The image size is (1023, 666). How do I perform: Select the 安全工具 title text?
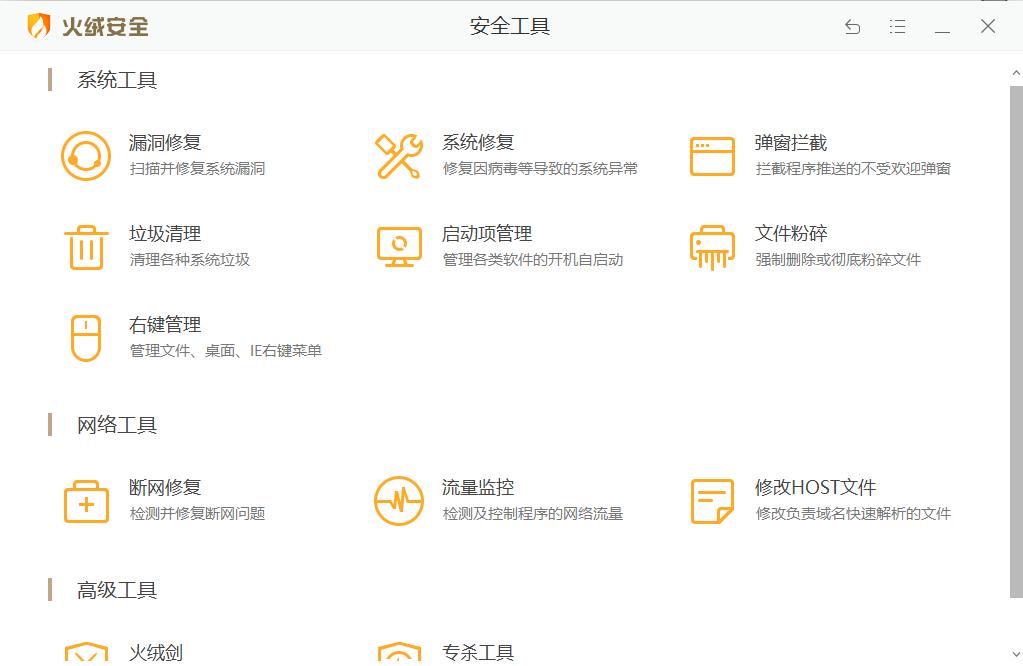pyautogui.click(x=511, y=26)
